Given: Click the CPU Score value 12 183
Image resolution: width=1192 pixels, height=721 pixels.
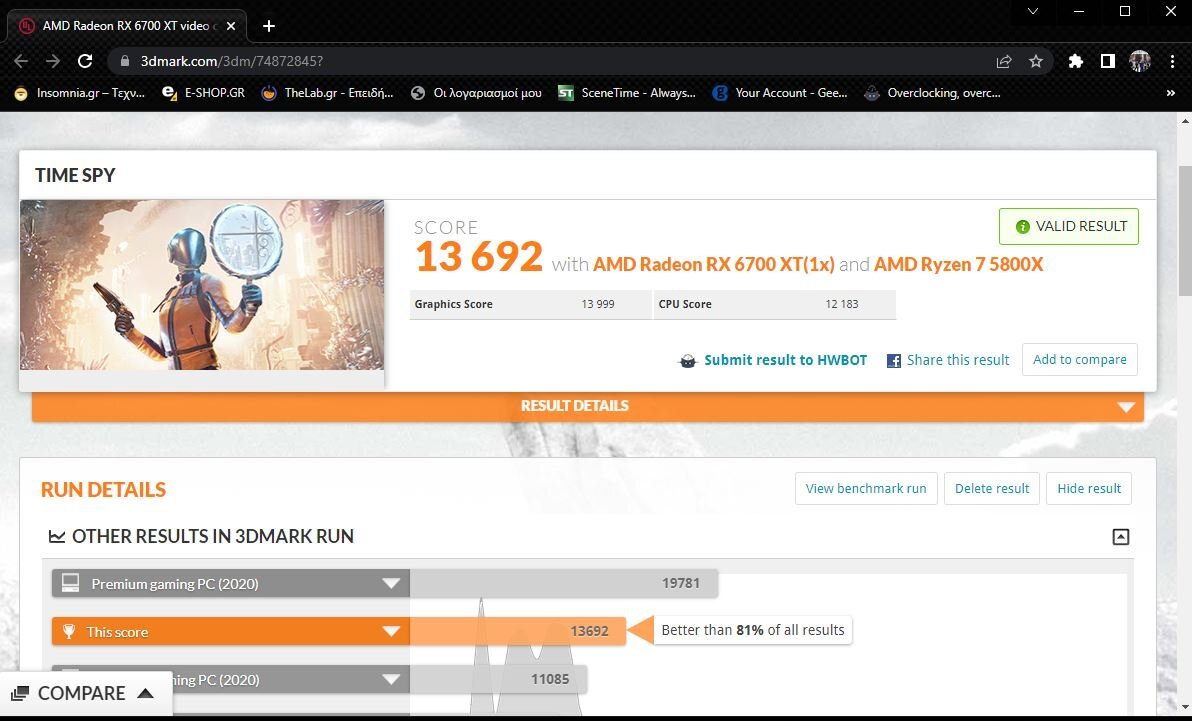Looking at the screenshot, I should click(x=842, y=304).
